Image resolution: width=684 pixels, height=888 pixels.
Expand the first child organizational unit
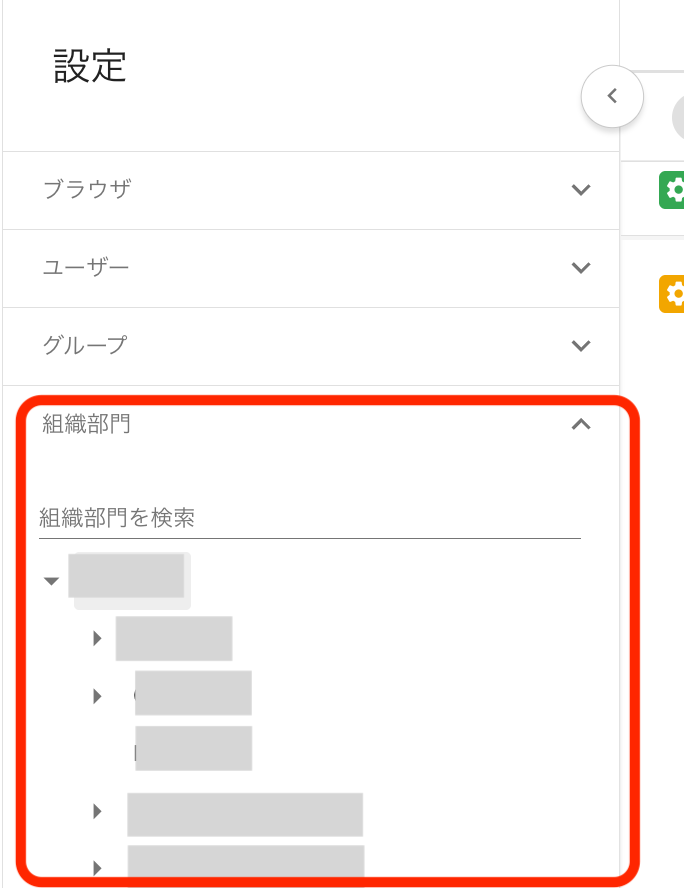[97, 638]
